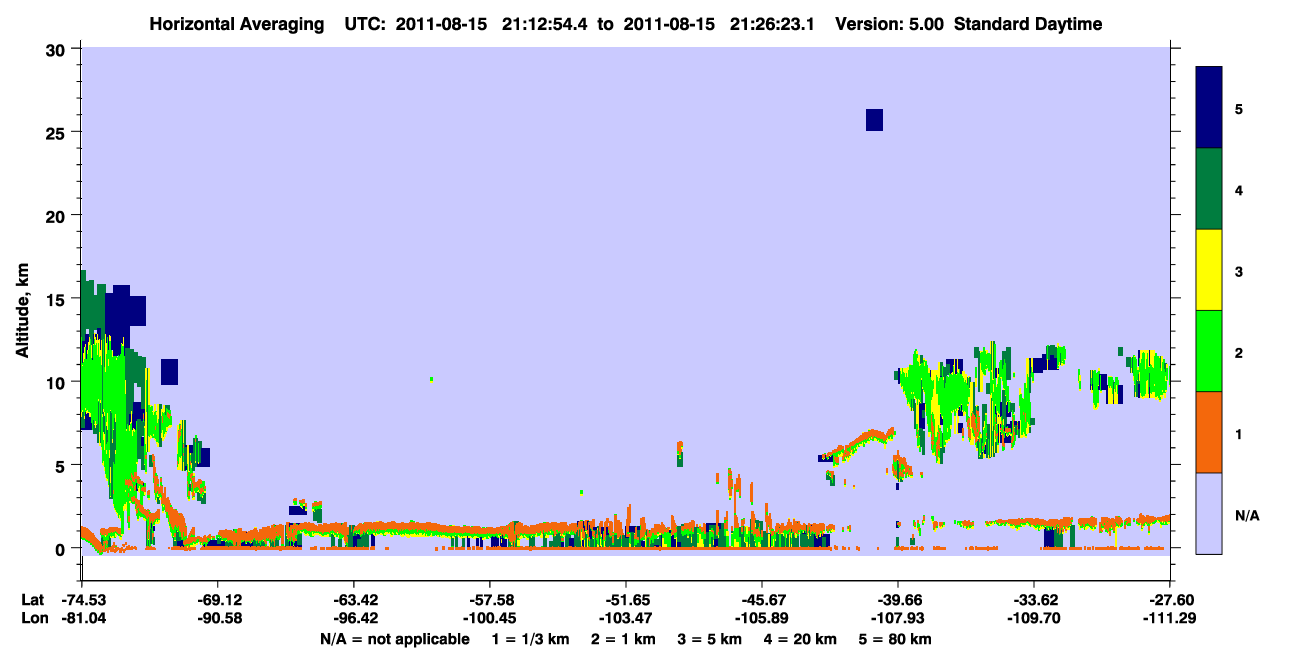The image size is (1300, 667).
Task: Click the y-axis tick label 10
Action: point(57,382)
